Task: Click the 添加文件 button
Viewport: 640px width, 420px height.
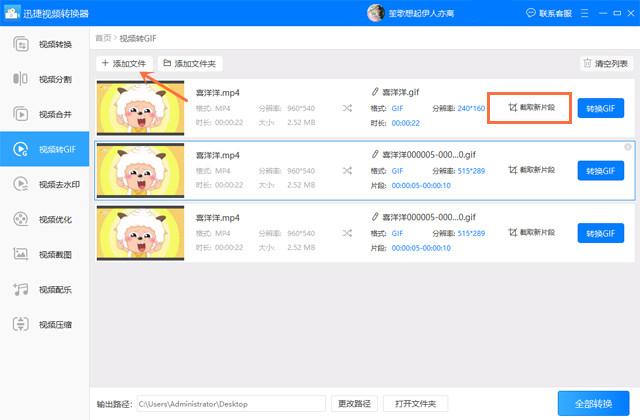Action: coord(124,63)
